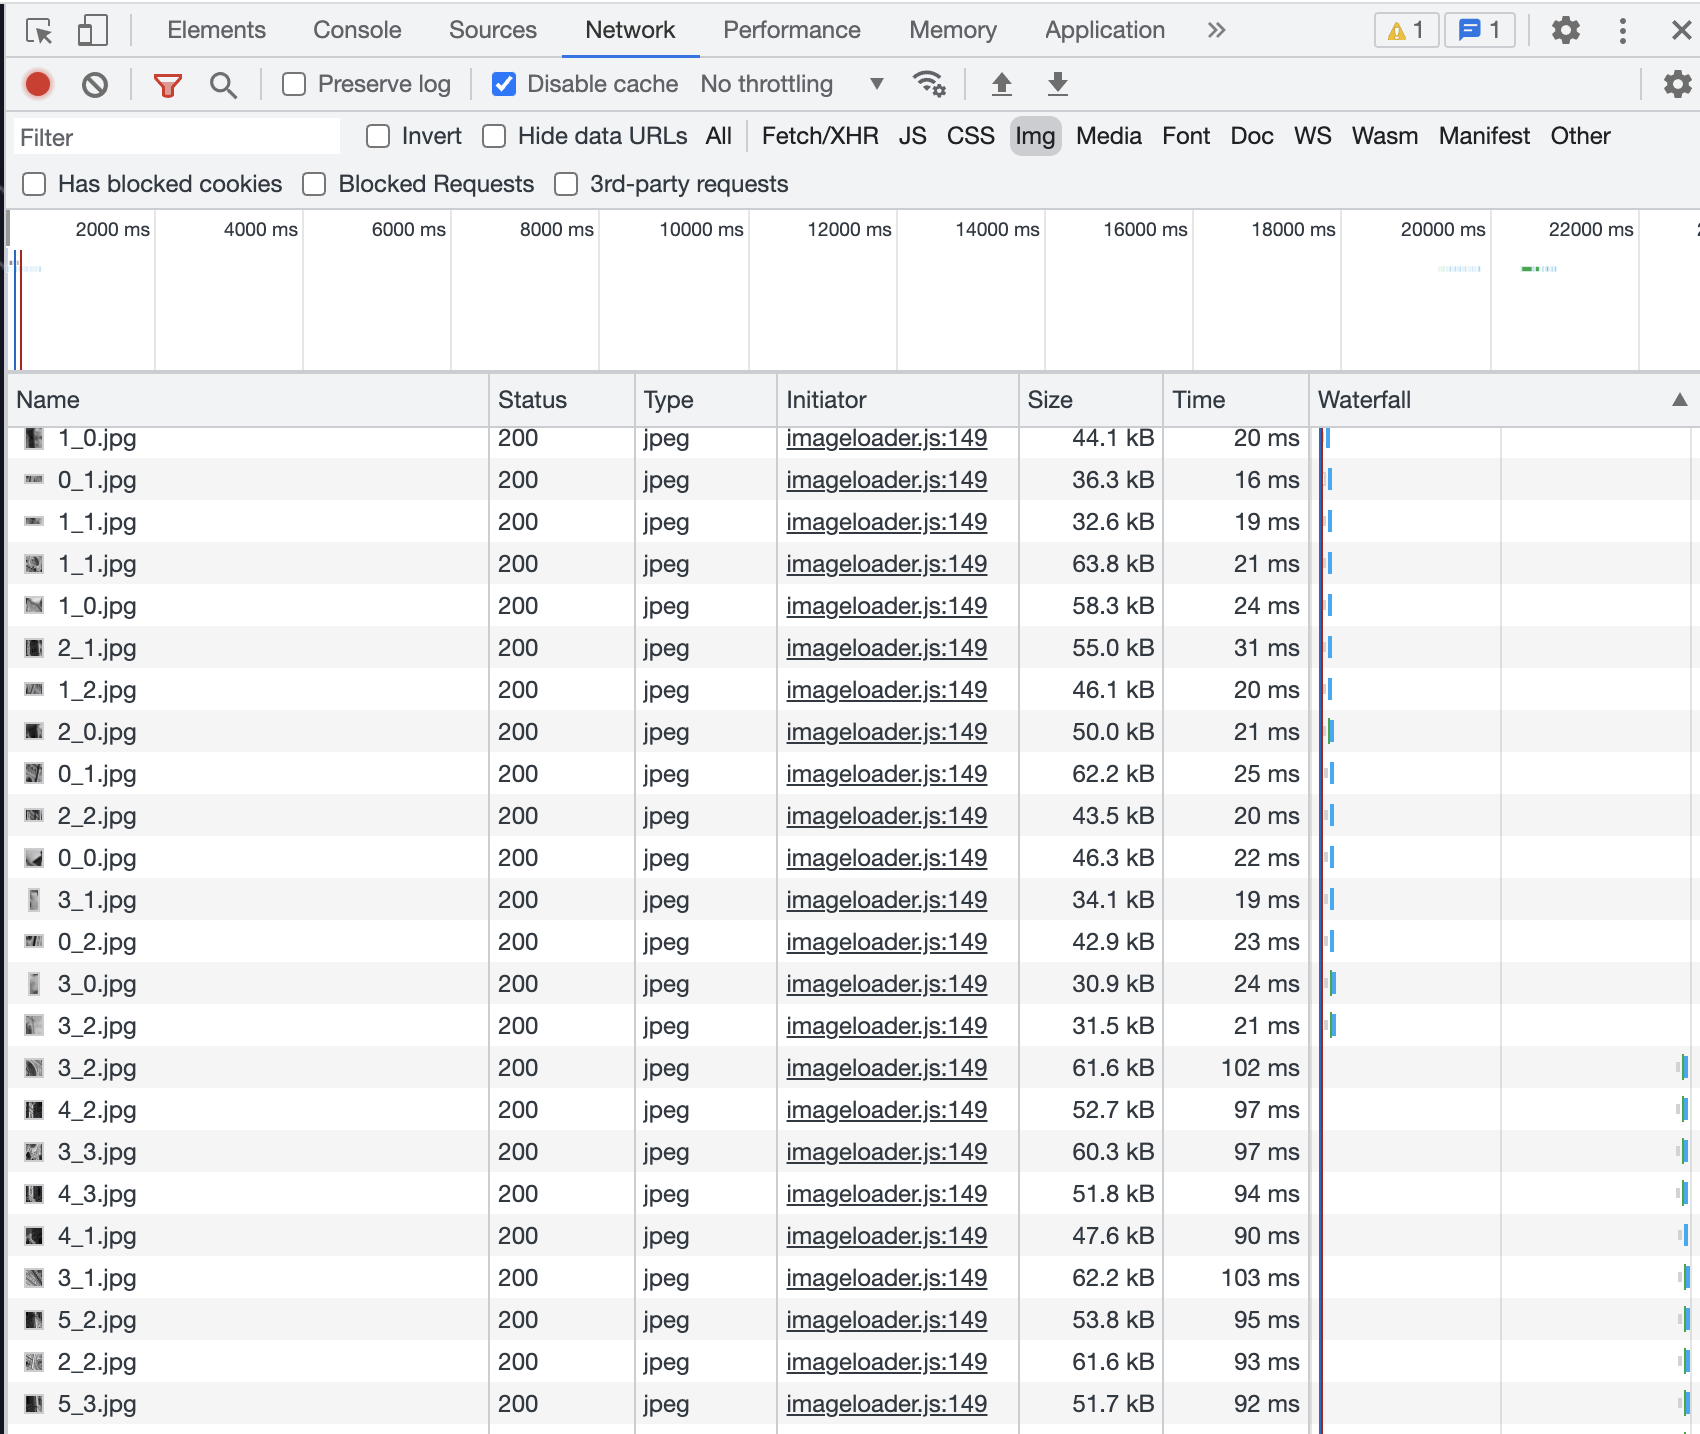Open imageloader.js:149 initiator link for 1_0.jpg
1700x1434 pixels.
886,438
